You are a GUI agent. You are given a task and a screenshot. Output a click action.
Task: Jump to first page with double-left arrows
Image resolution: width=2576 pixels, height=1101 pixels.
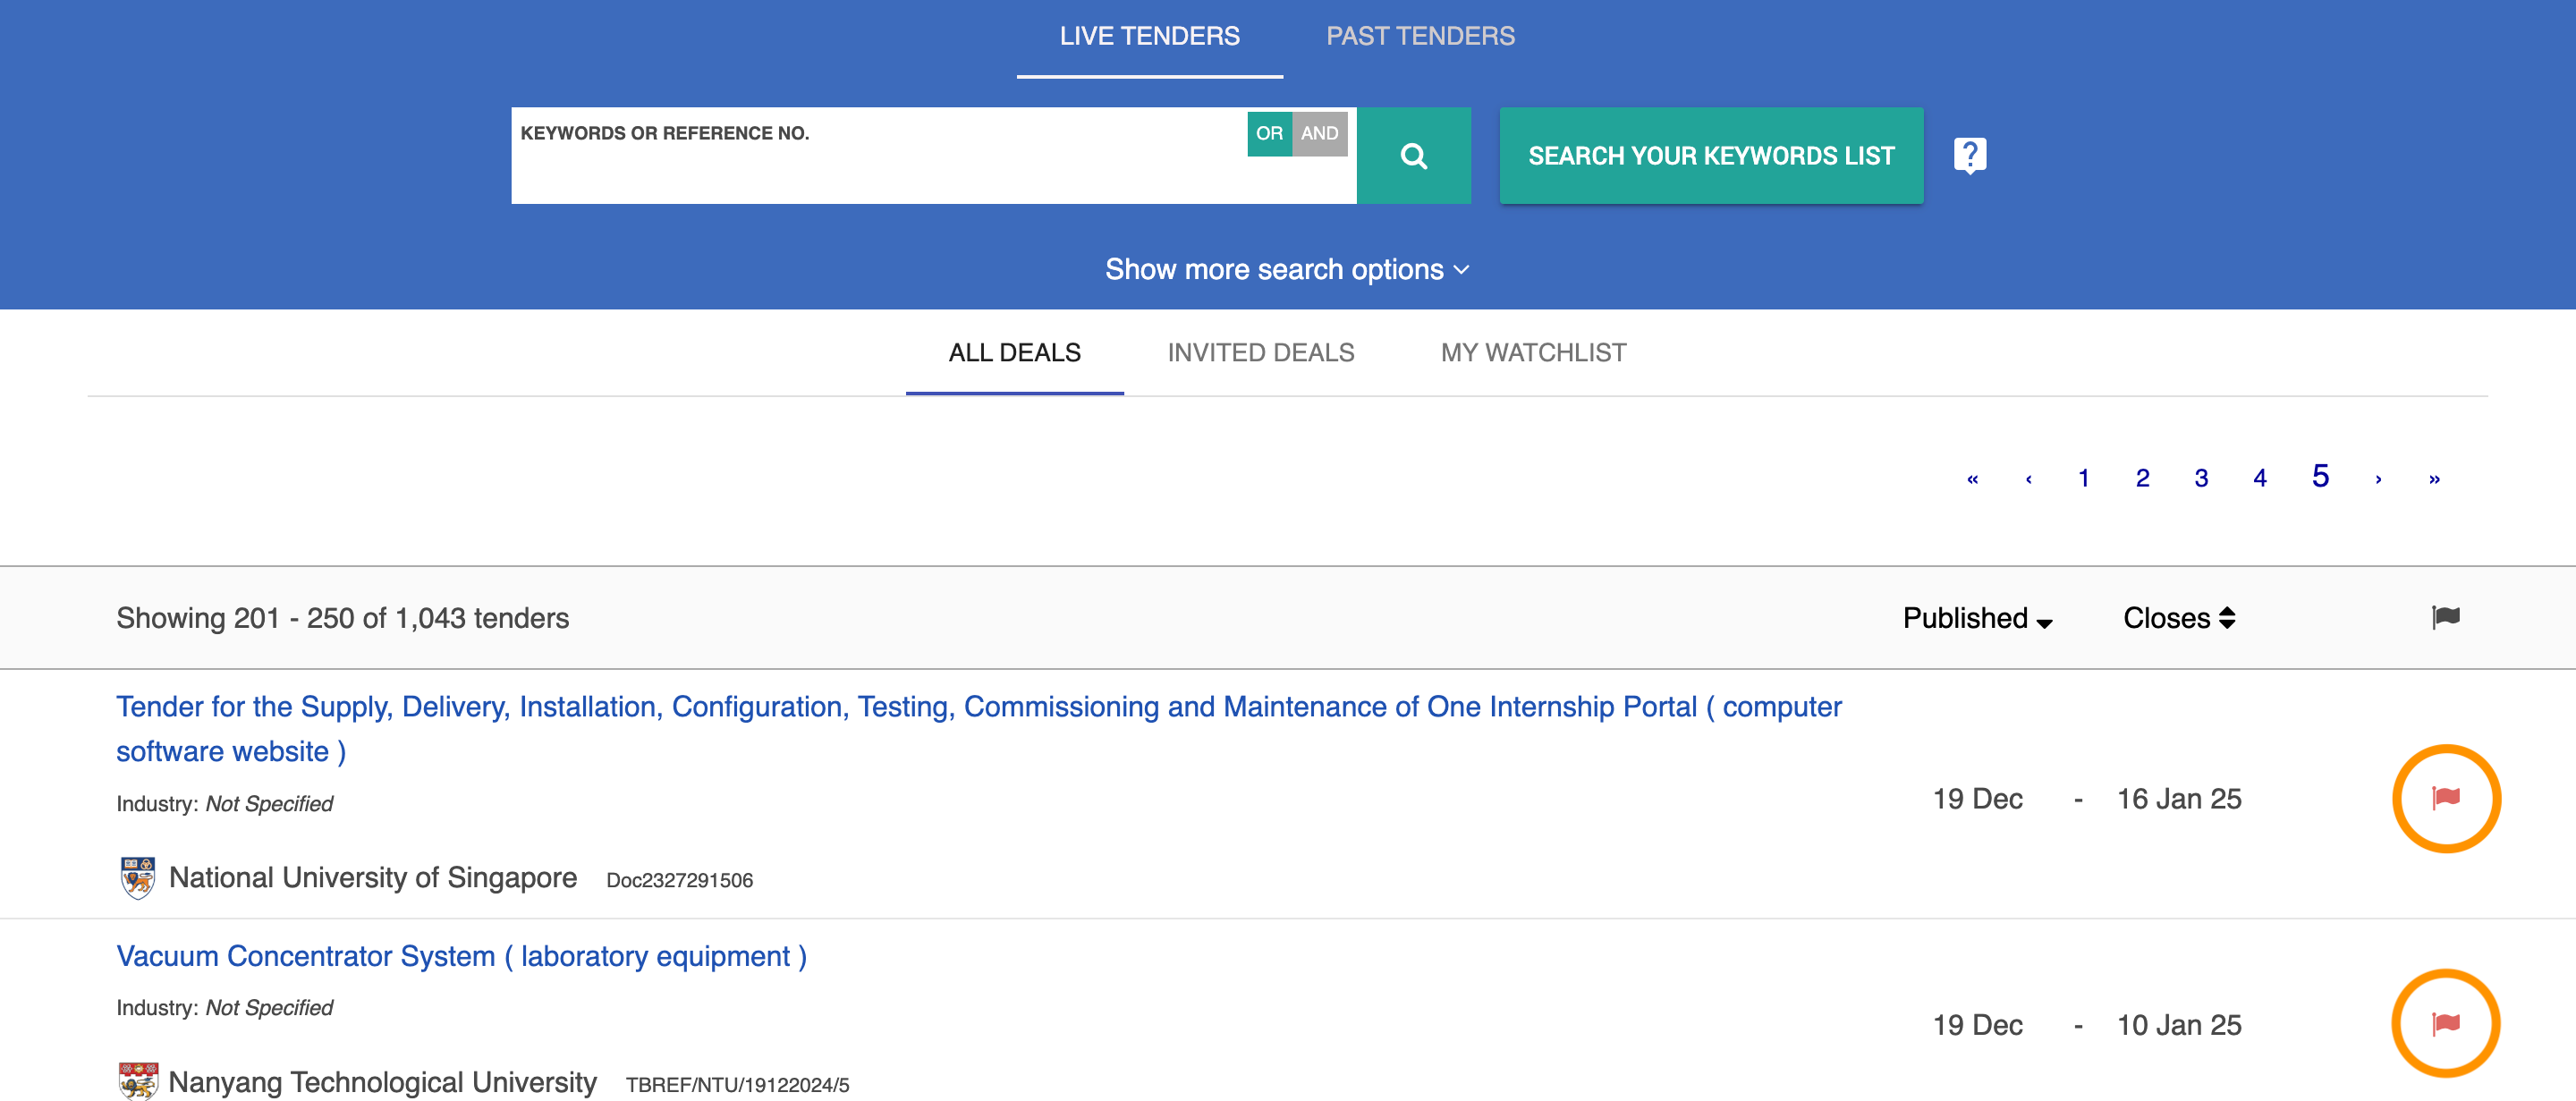point(1972,479)
